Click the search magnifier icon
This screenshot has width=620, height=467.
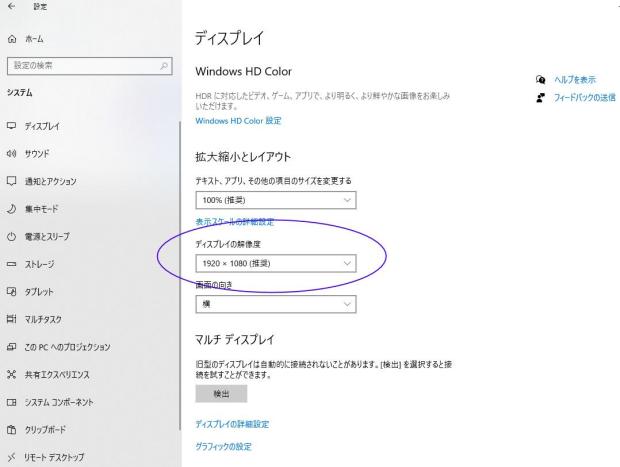point(163,66)
